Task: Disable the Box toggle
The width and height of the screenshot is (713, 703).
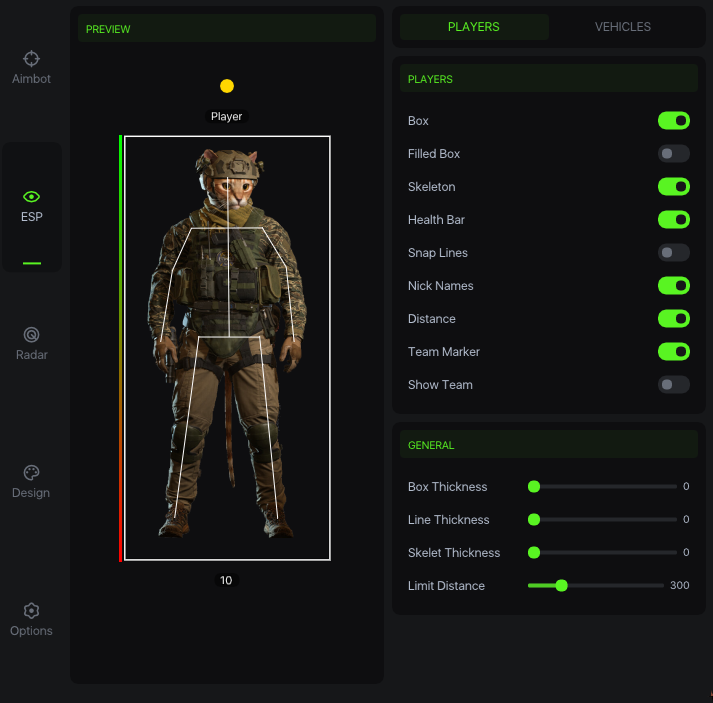Action: (x=673, y=121)
